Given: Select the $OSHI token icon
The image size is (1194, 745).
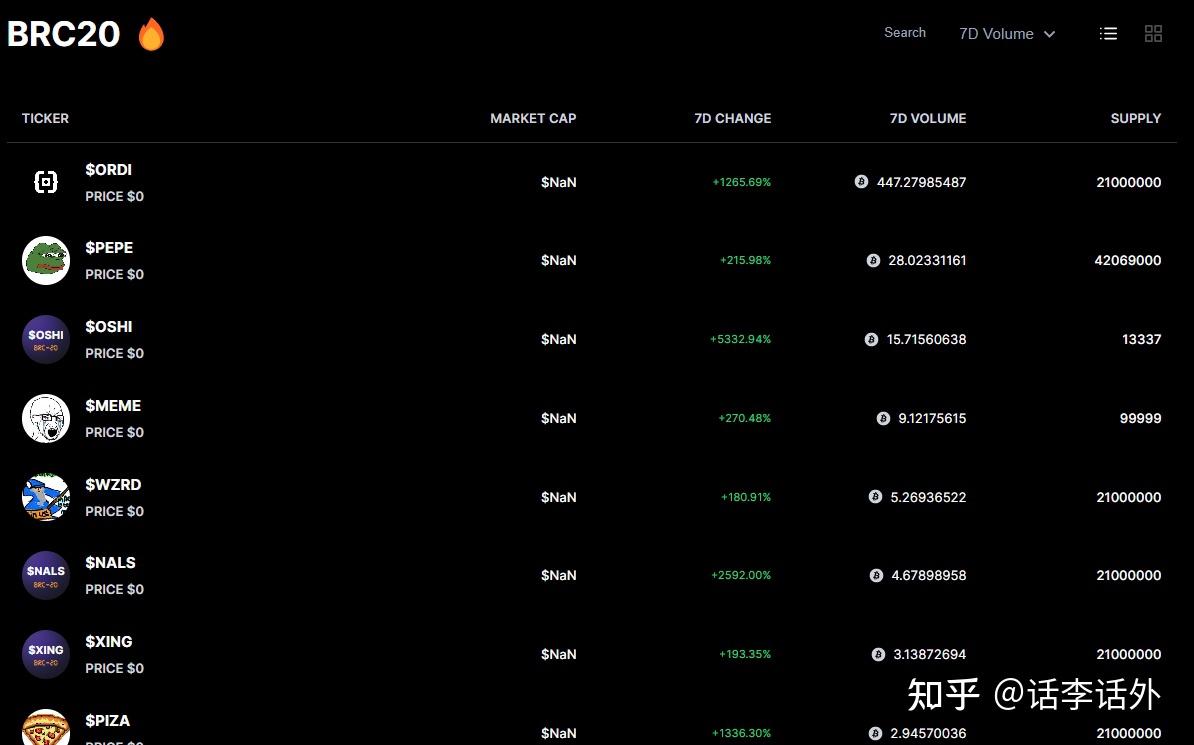Looking at the screenshot, I should click(45, 339).
